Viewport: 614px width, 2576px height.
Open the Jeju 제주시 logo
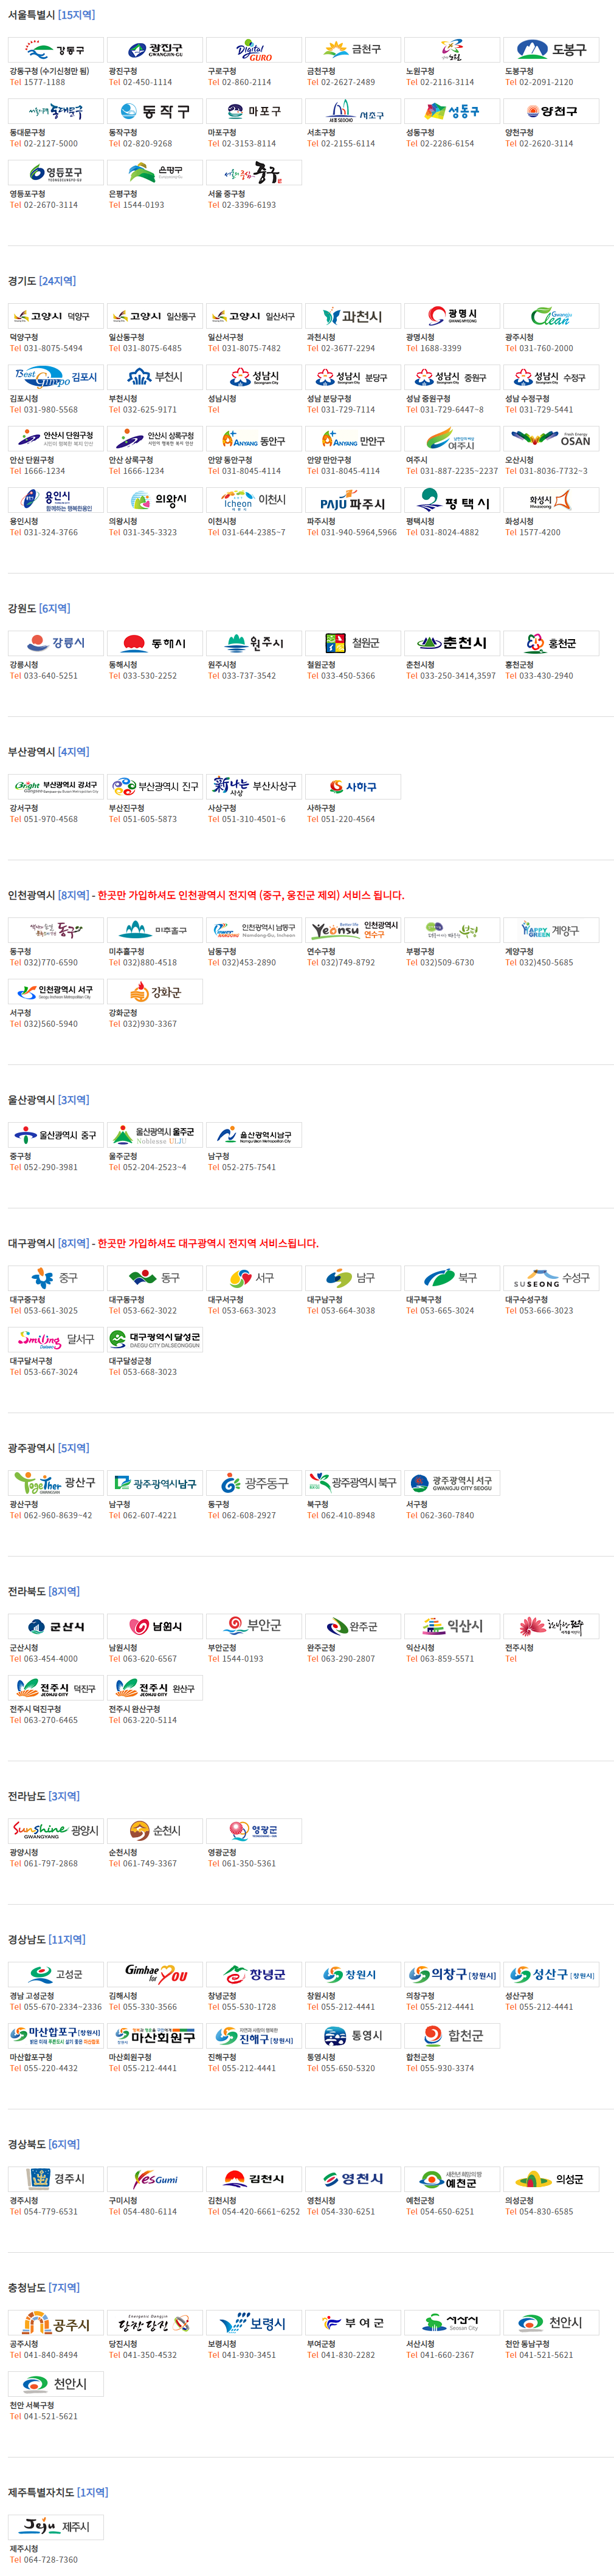56,2527
